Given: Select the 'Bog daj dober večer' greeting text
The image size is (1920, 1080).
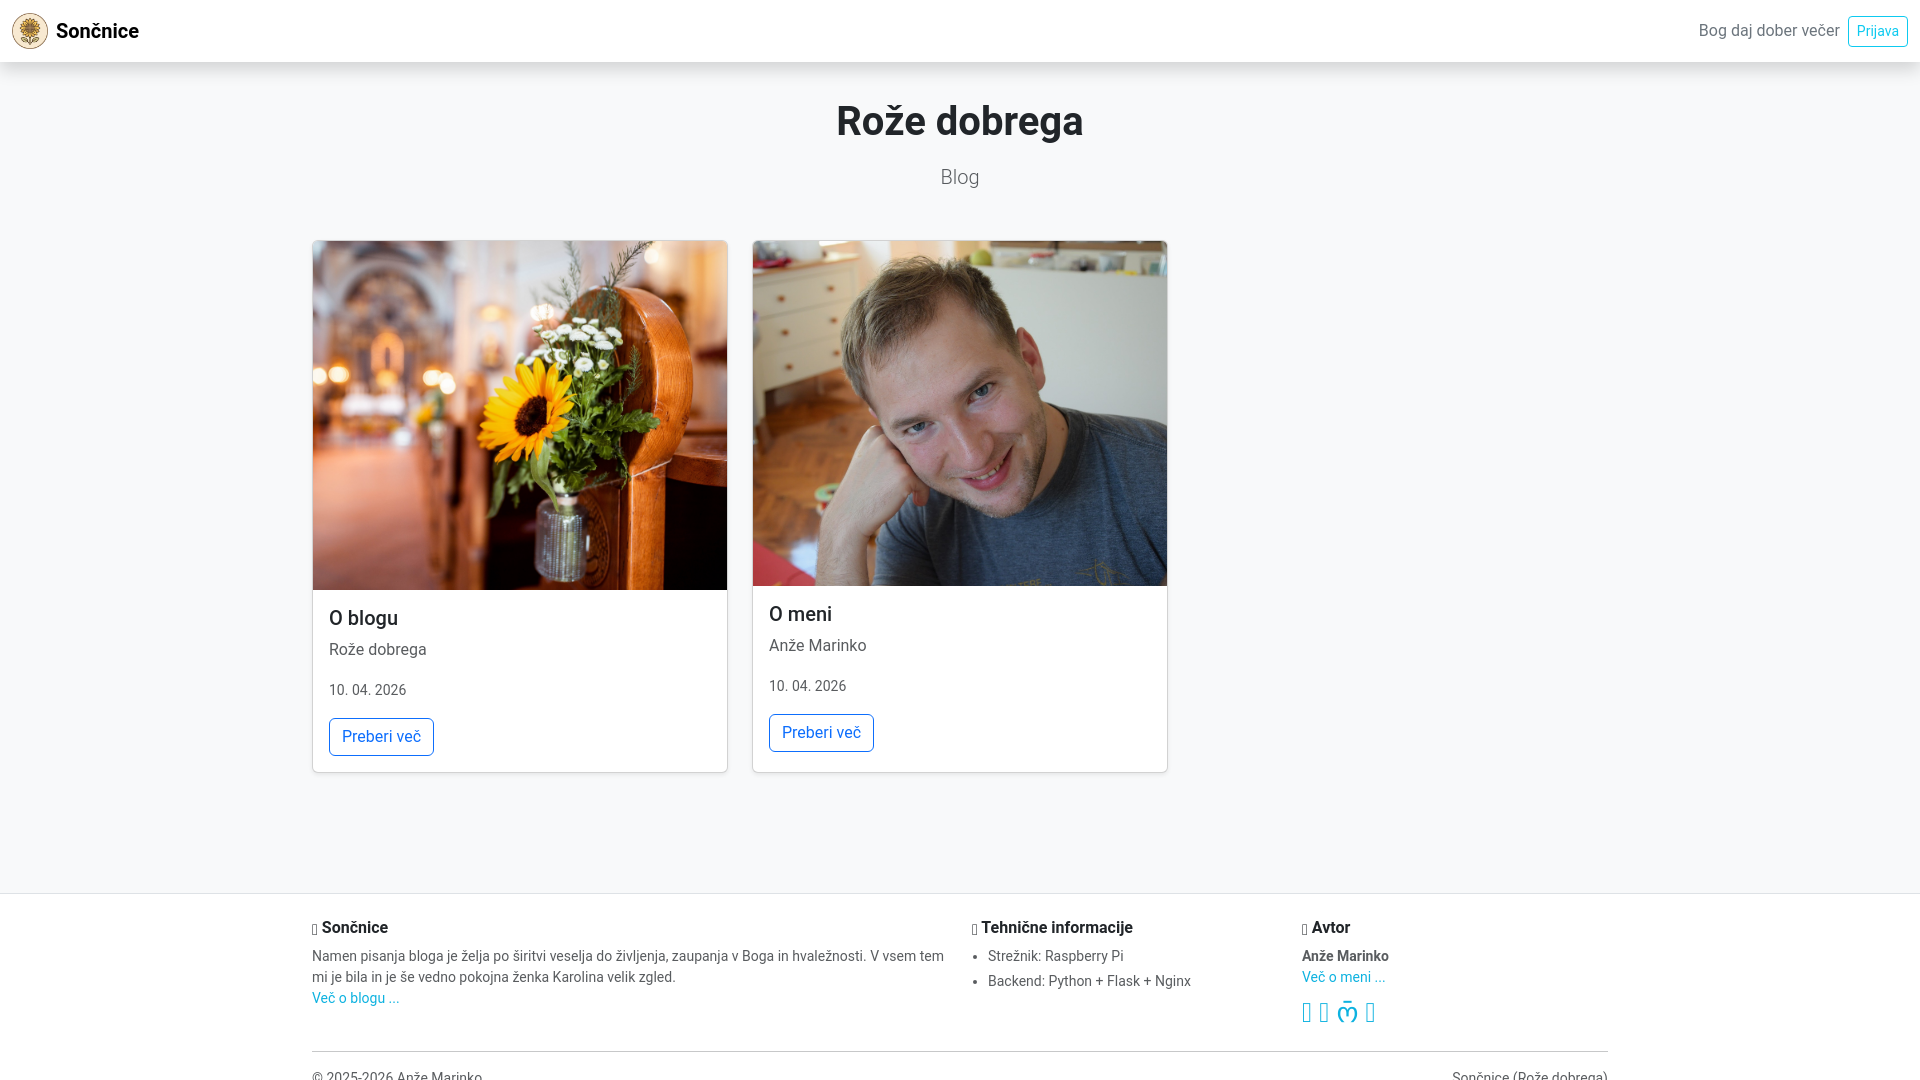Looking at the screenshot, I should [1768, 31].
